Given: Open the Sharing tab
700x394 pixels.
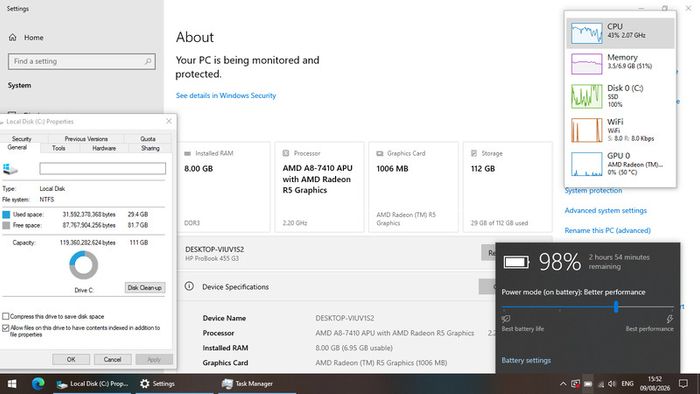Looking at the screenshot, I should click(150, 148).
